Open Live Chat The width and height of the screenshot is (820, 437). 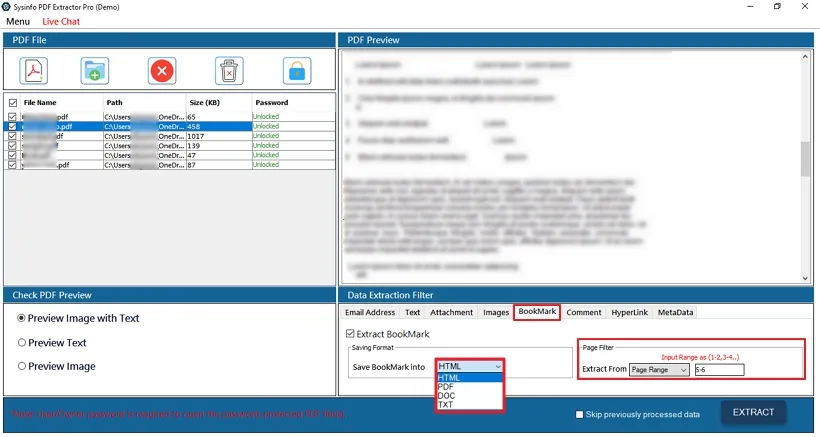tap(61, 21)
